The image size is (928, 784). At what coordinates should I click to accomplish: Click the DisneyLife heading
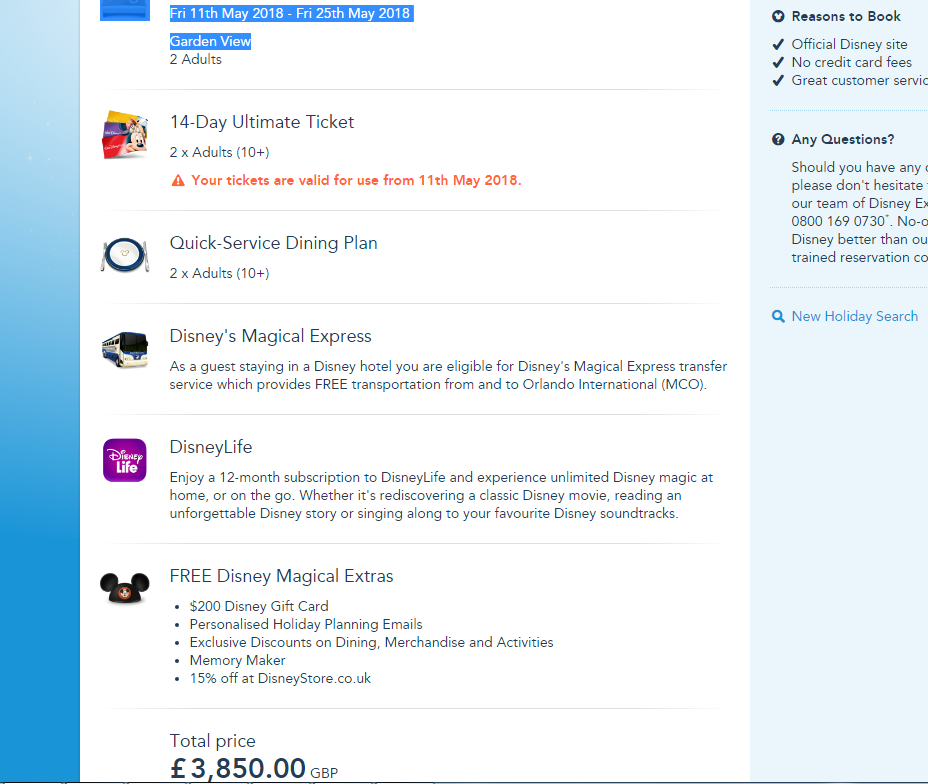click(x=211, y=447)
